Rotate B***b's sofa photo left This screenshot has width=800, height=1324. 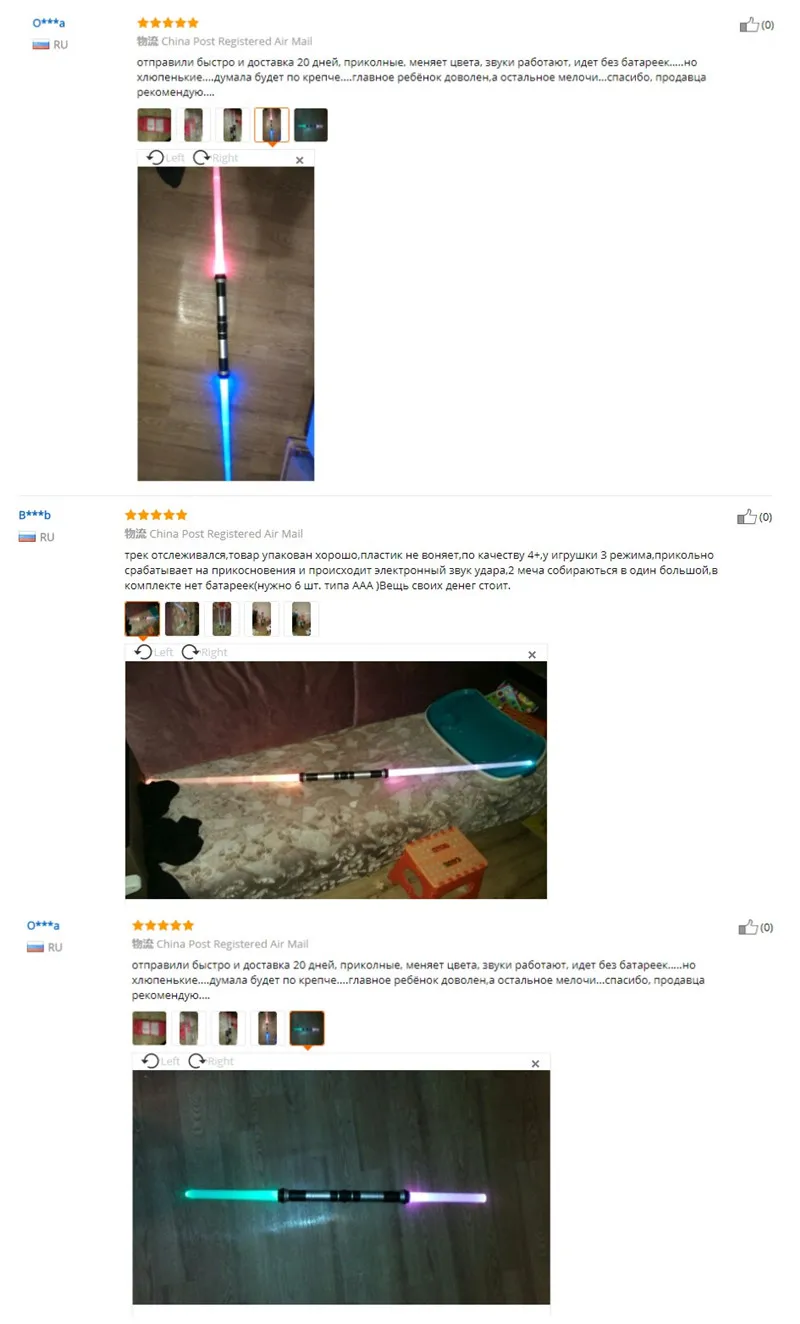click(154, 652)
